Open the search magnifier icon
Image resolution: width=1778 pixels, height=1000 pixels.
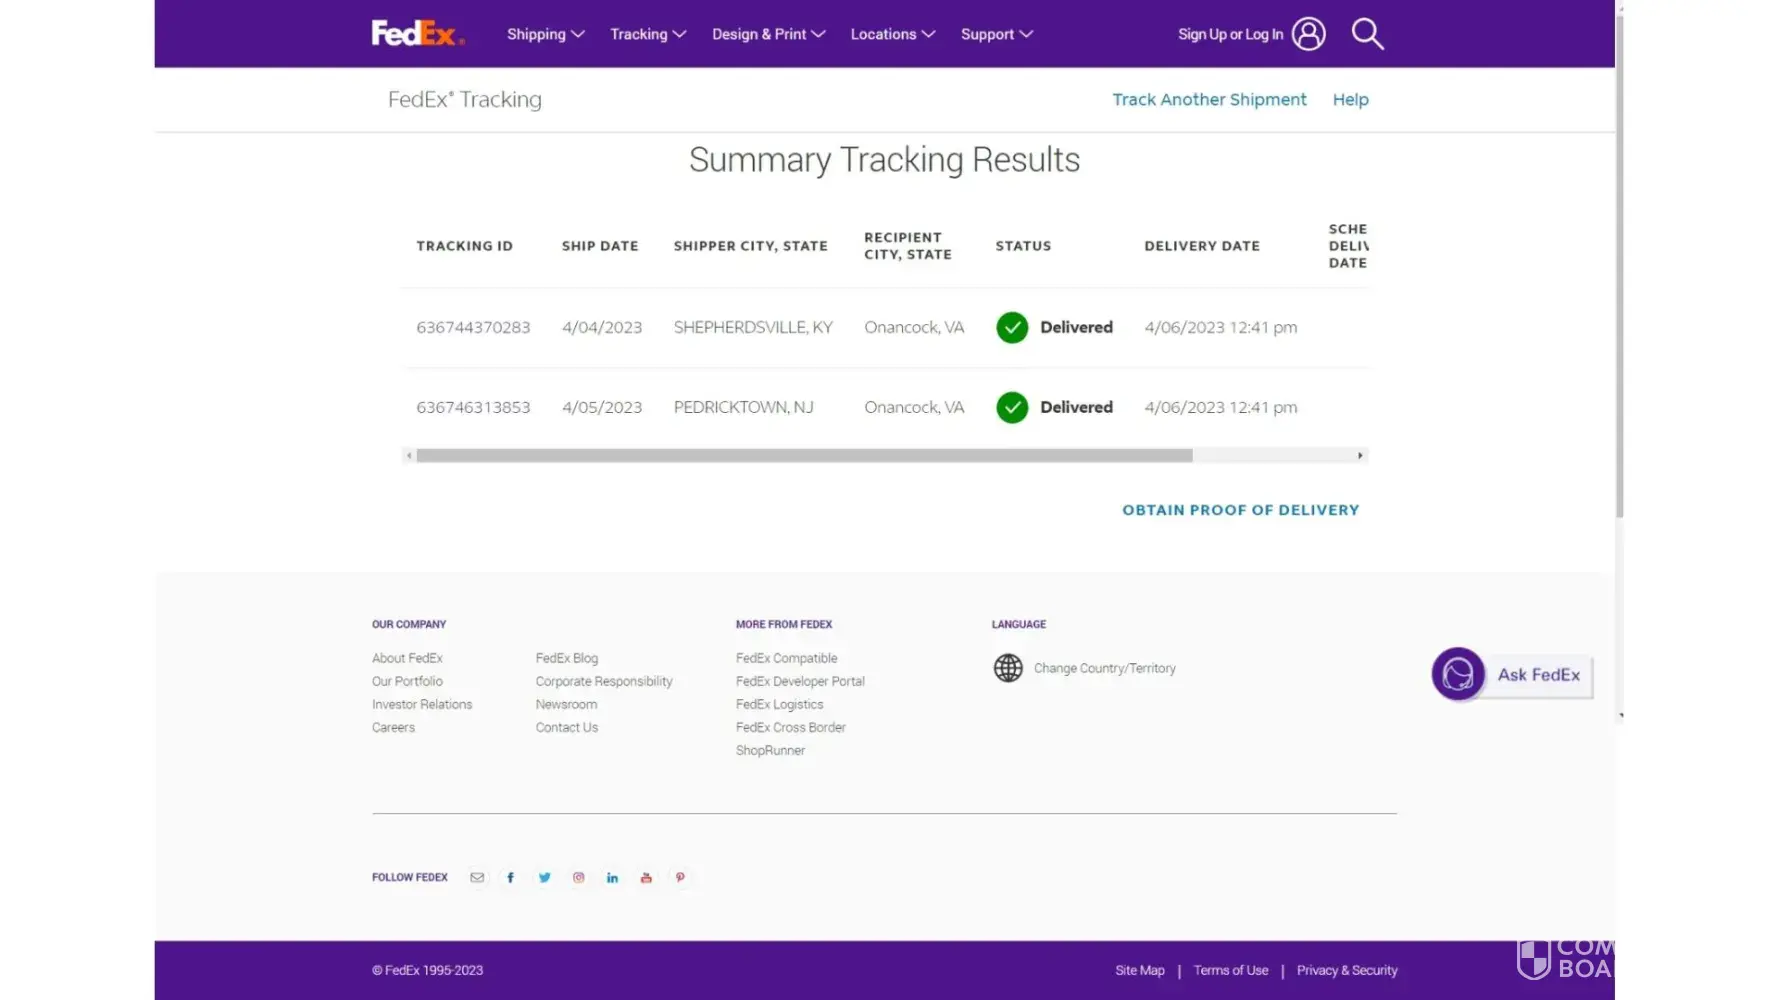click(1367, 34)
